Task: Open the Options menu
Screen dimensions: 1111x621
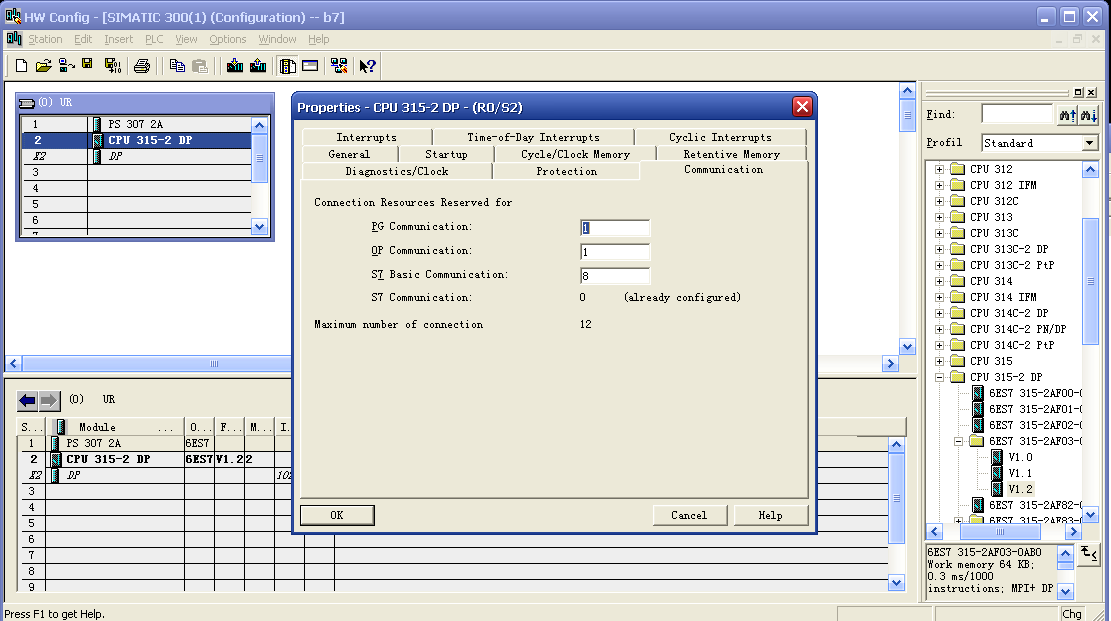Action: [227, 39]
